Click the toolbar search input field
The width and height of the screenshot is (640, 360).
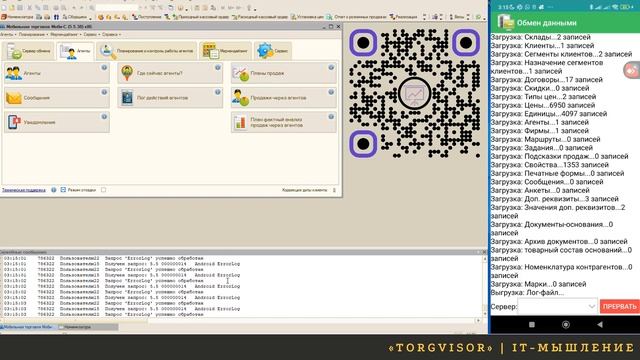pos(117,8)
